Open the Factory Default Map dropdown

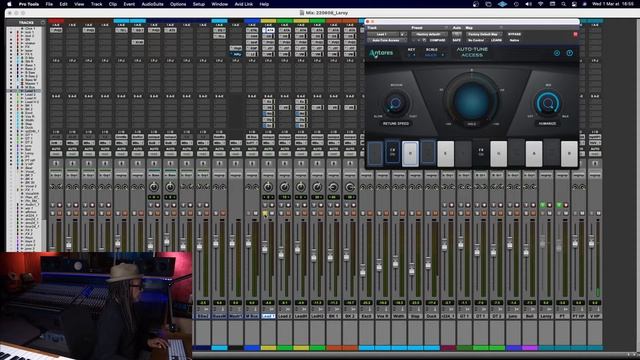point(483,34)
